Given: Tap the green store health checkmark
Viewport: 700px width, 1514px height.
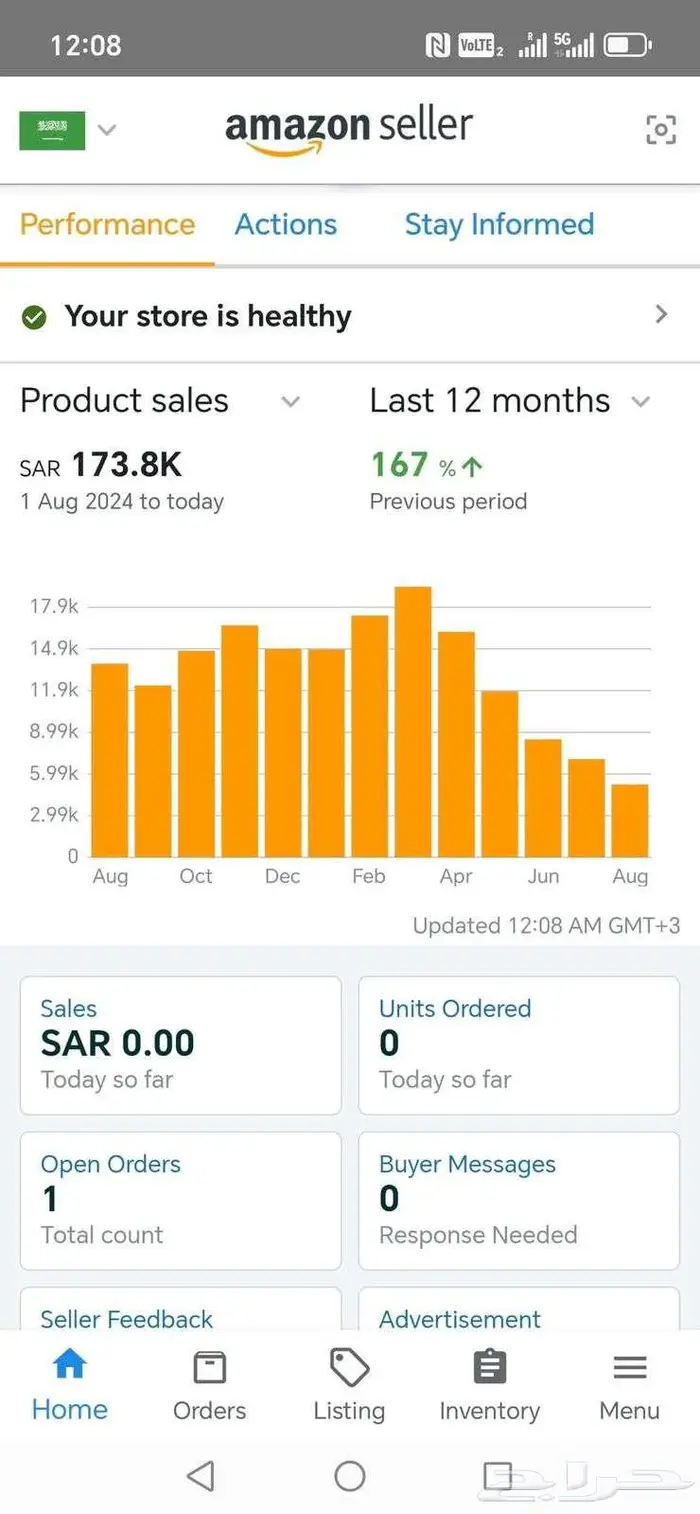Looking at the screenshot, I should (34, 317).
